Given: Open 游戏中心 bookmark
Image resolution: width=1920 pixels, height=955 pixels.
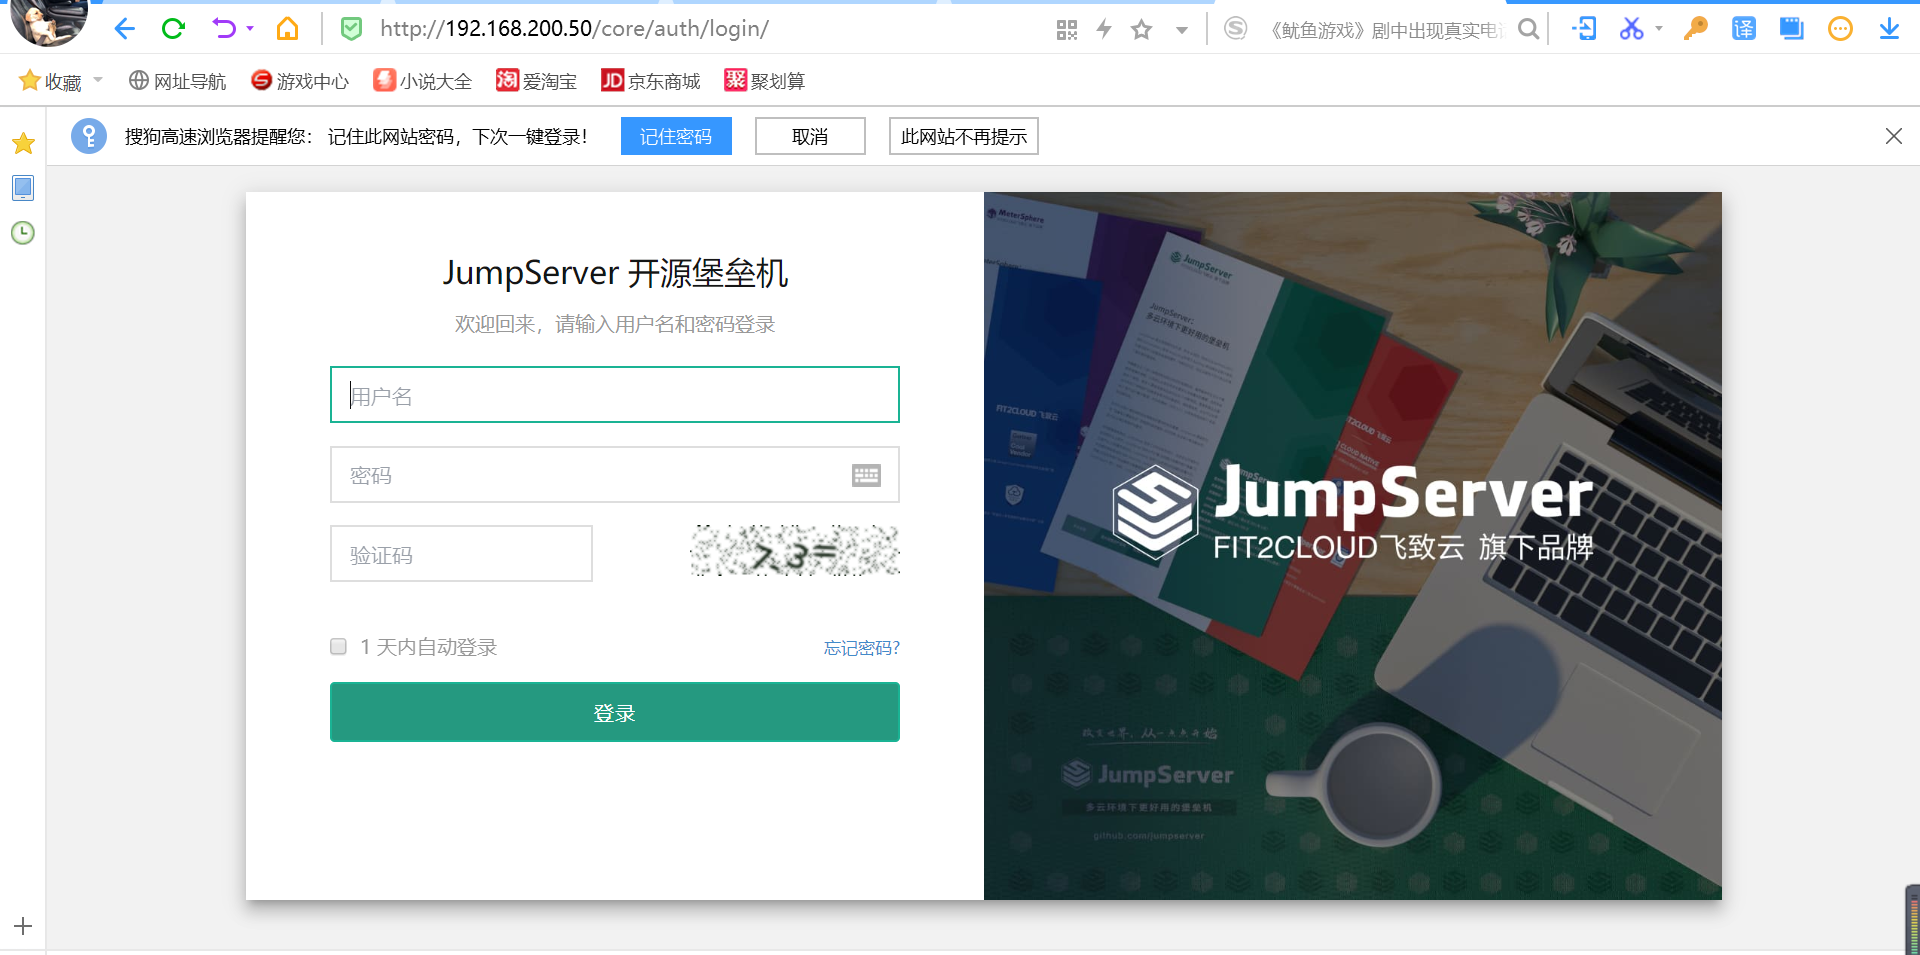Looking at the screenshot, I should click(300, 81).
